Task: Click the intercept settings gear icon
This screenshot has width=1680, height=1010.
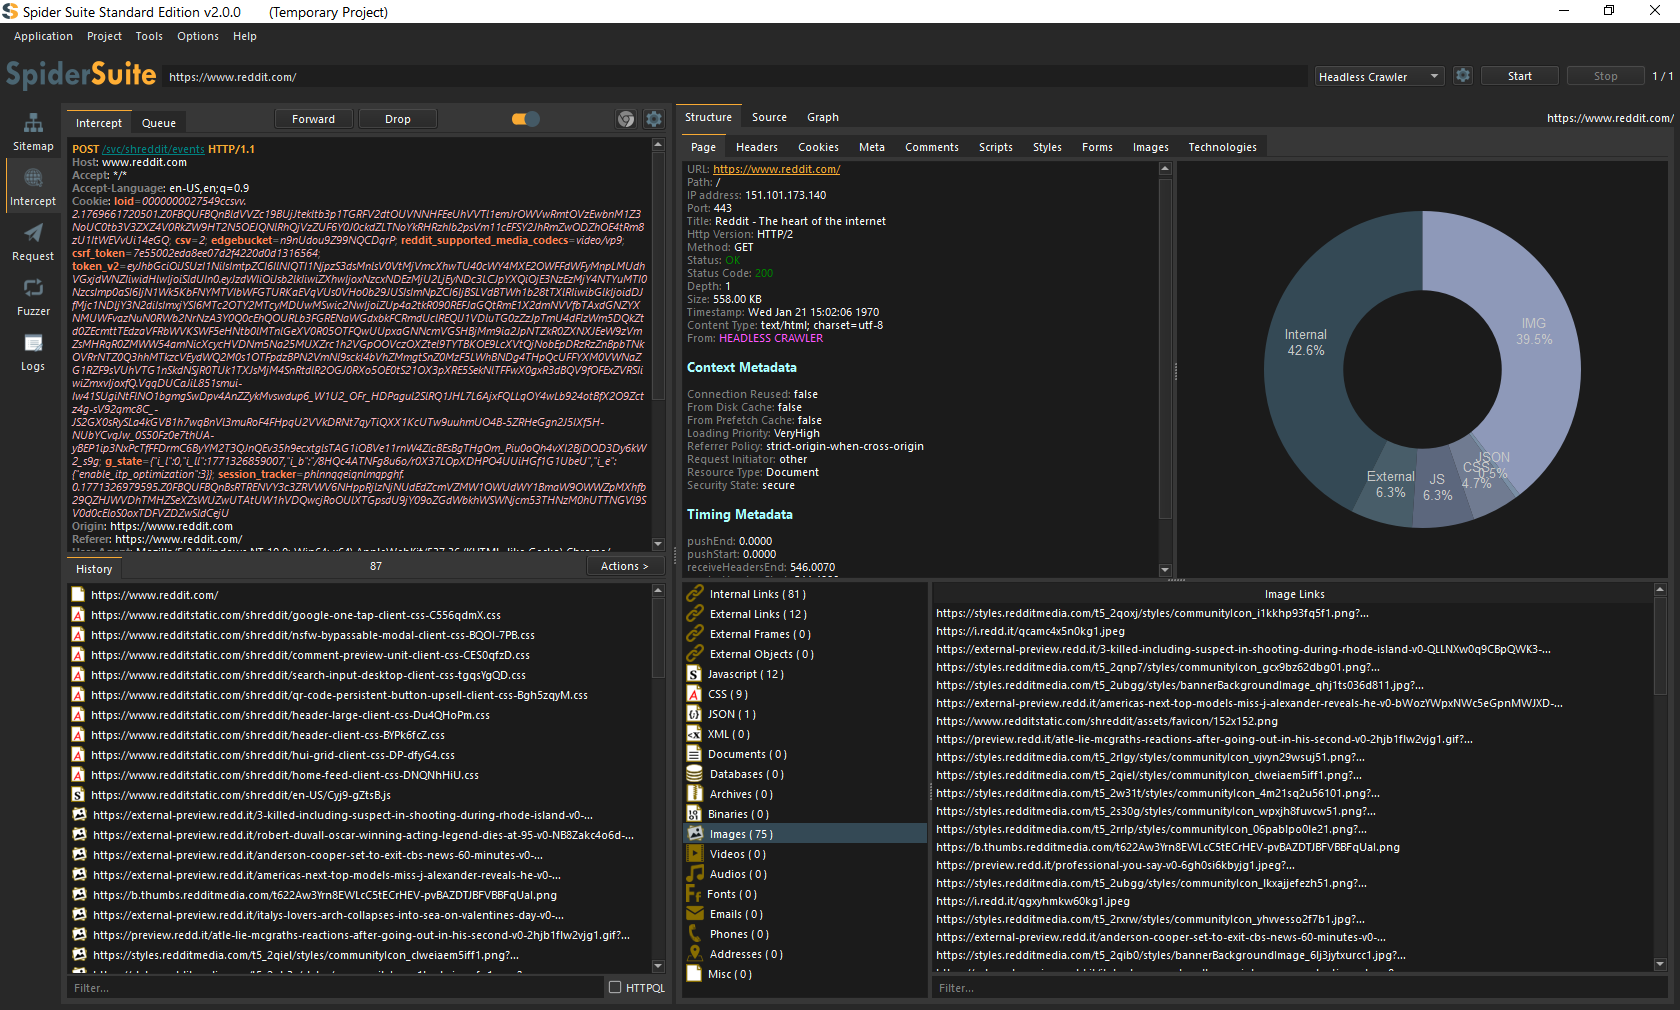Action: click(654, 119)
